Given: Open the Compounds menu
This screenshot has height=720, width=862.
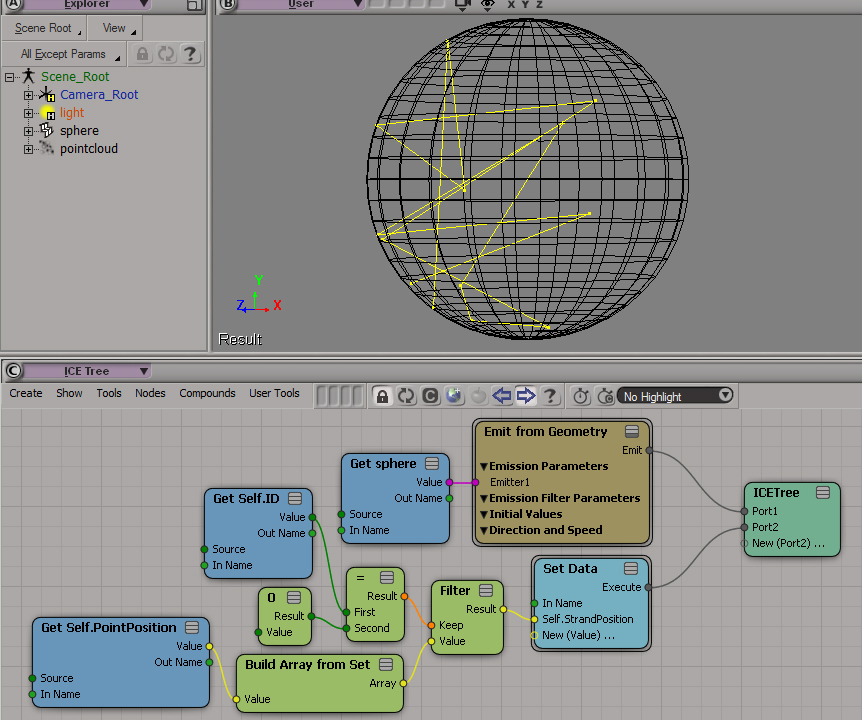Looking at the screenshot, I should pos(207,393).
